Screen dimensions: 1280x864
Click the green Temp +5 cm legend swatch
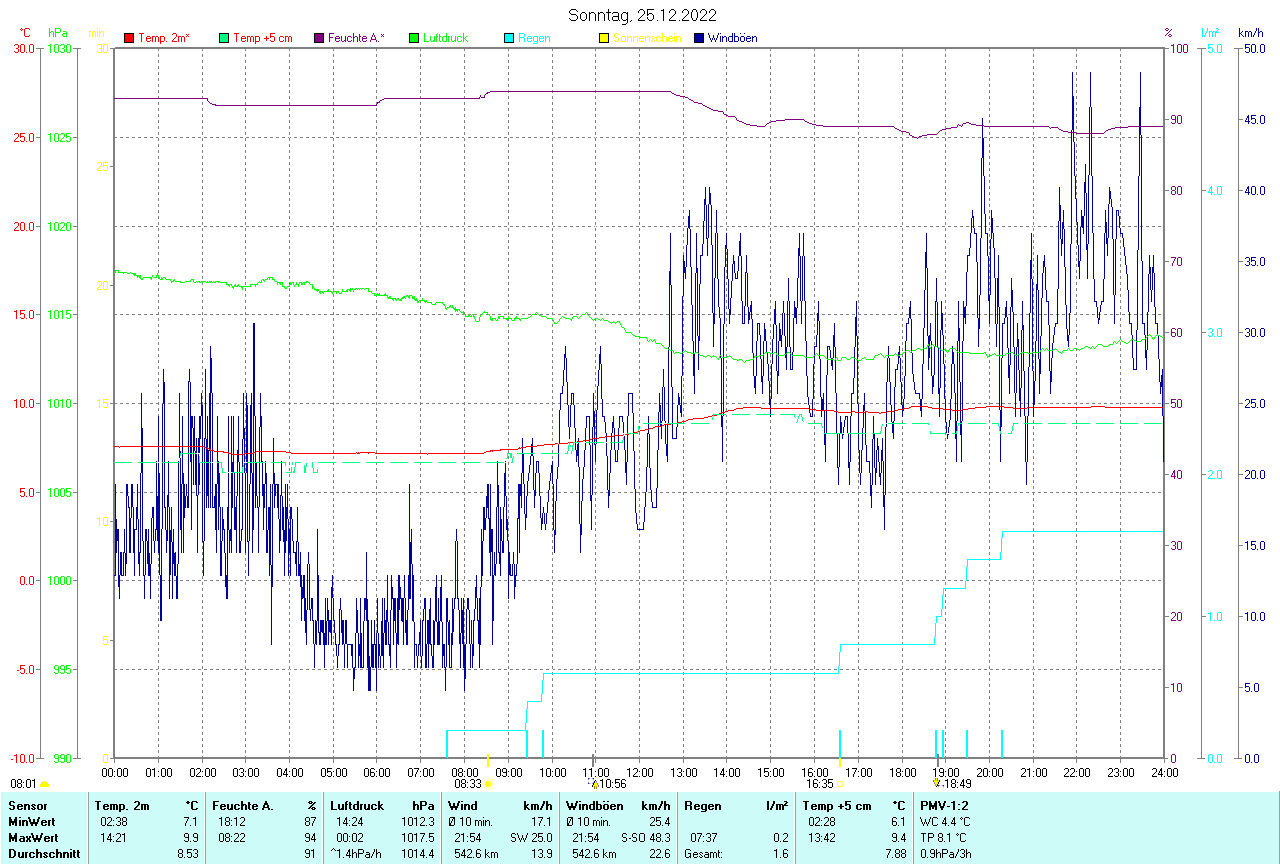click(224, 38)
